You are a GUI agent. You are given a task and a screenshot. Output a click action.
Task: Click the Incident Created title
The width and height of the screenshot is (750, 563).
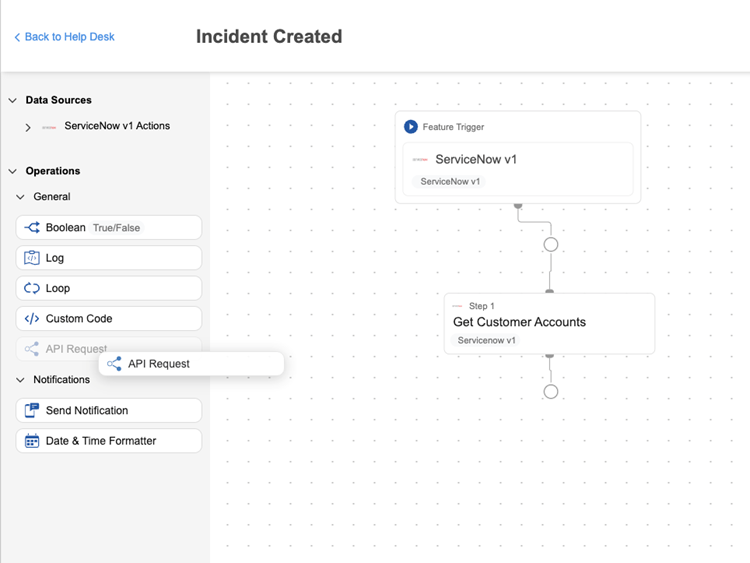269,37
